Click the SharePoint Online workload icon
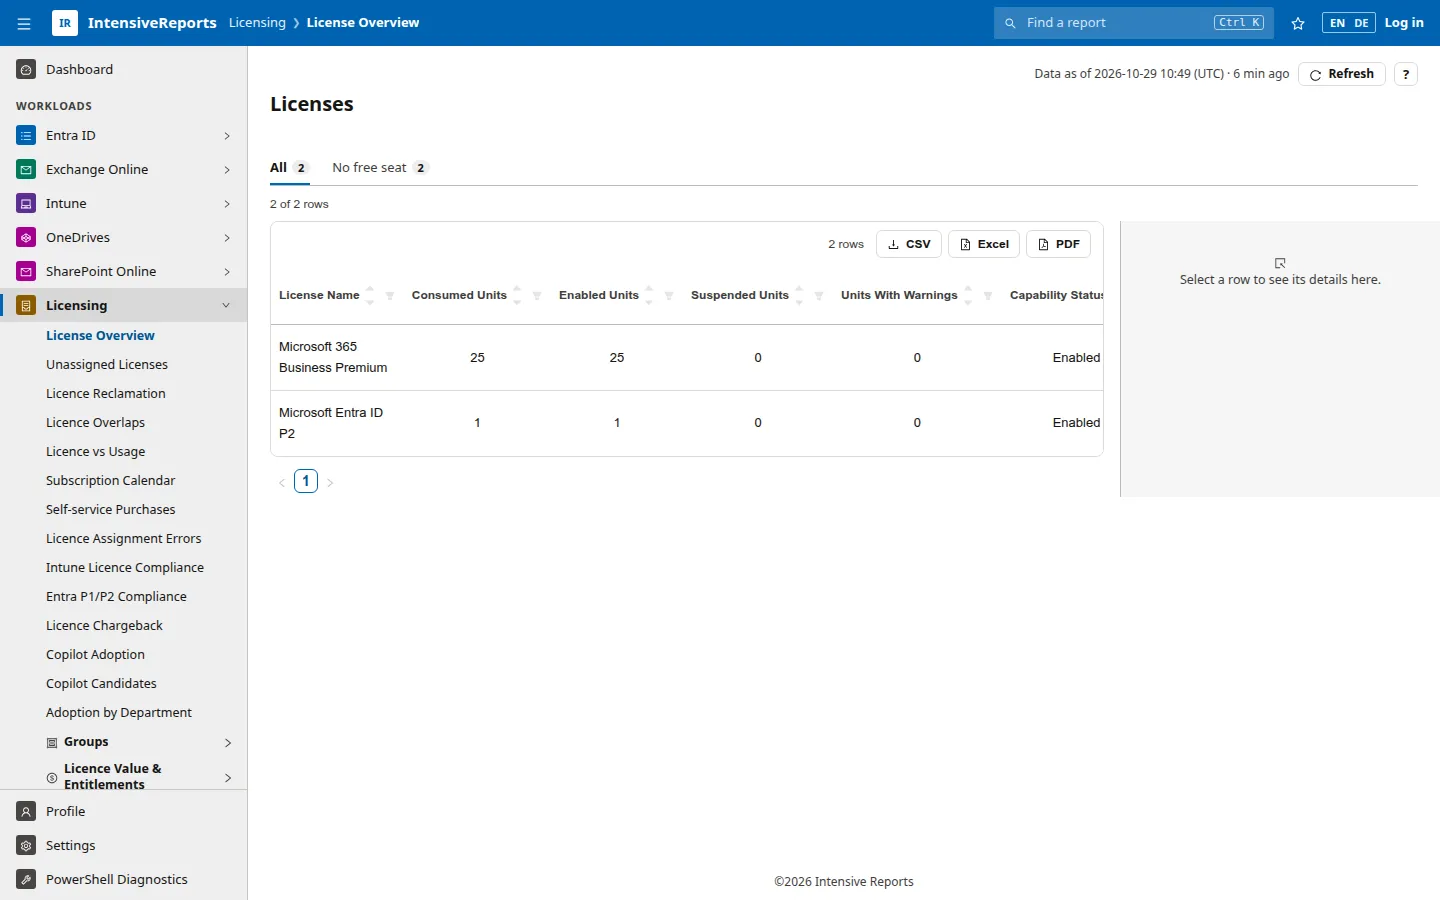This screenshot has width=1440, height=900. point(26,272)
